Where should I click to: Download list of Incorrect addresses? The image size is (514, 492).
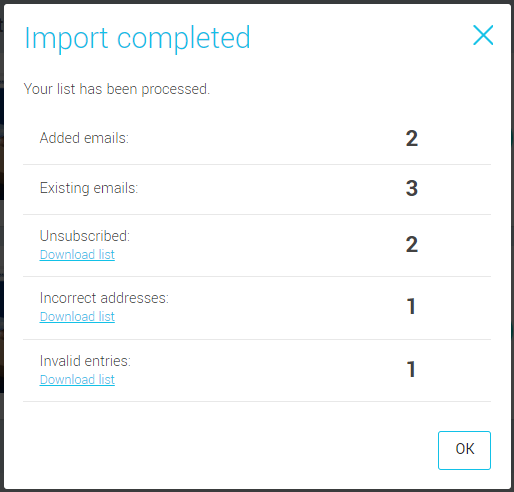[77, 317]
